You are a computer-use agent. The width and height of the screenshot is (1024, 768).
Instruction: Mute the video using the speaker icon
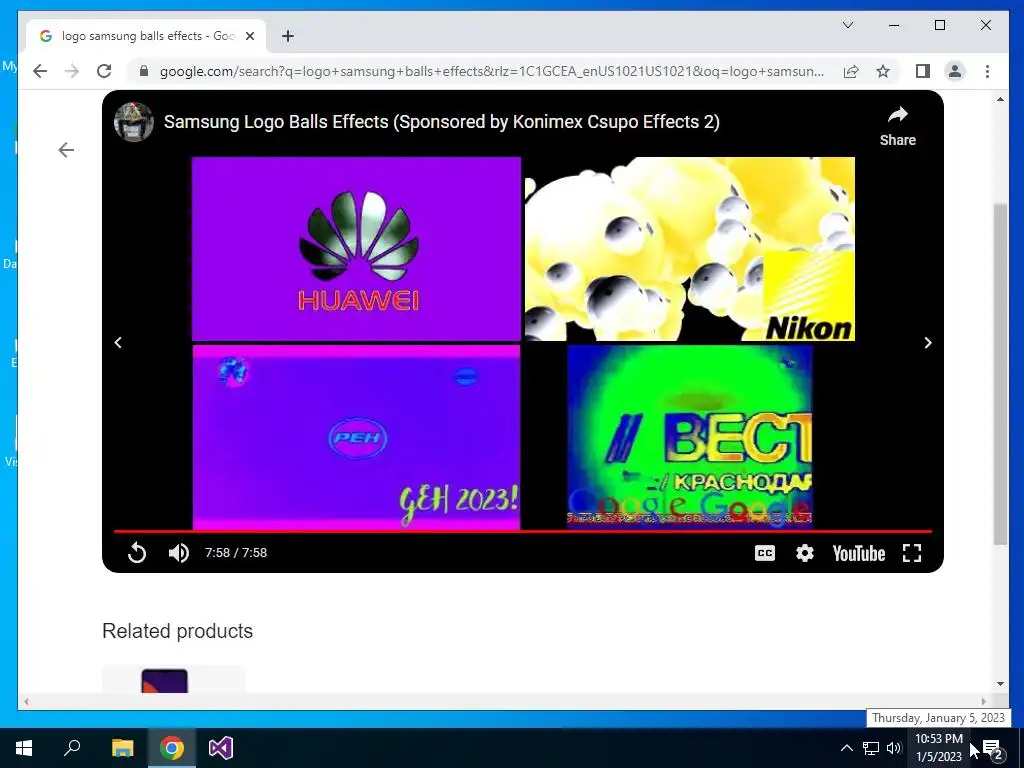pos(178,553)
